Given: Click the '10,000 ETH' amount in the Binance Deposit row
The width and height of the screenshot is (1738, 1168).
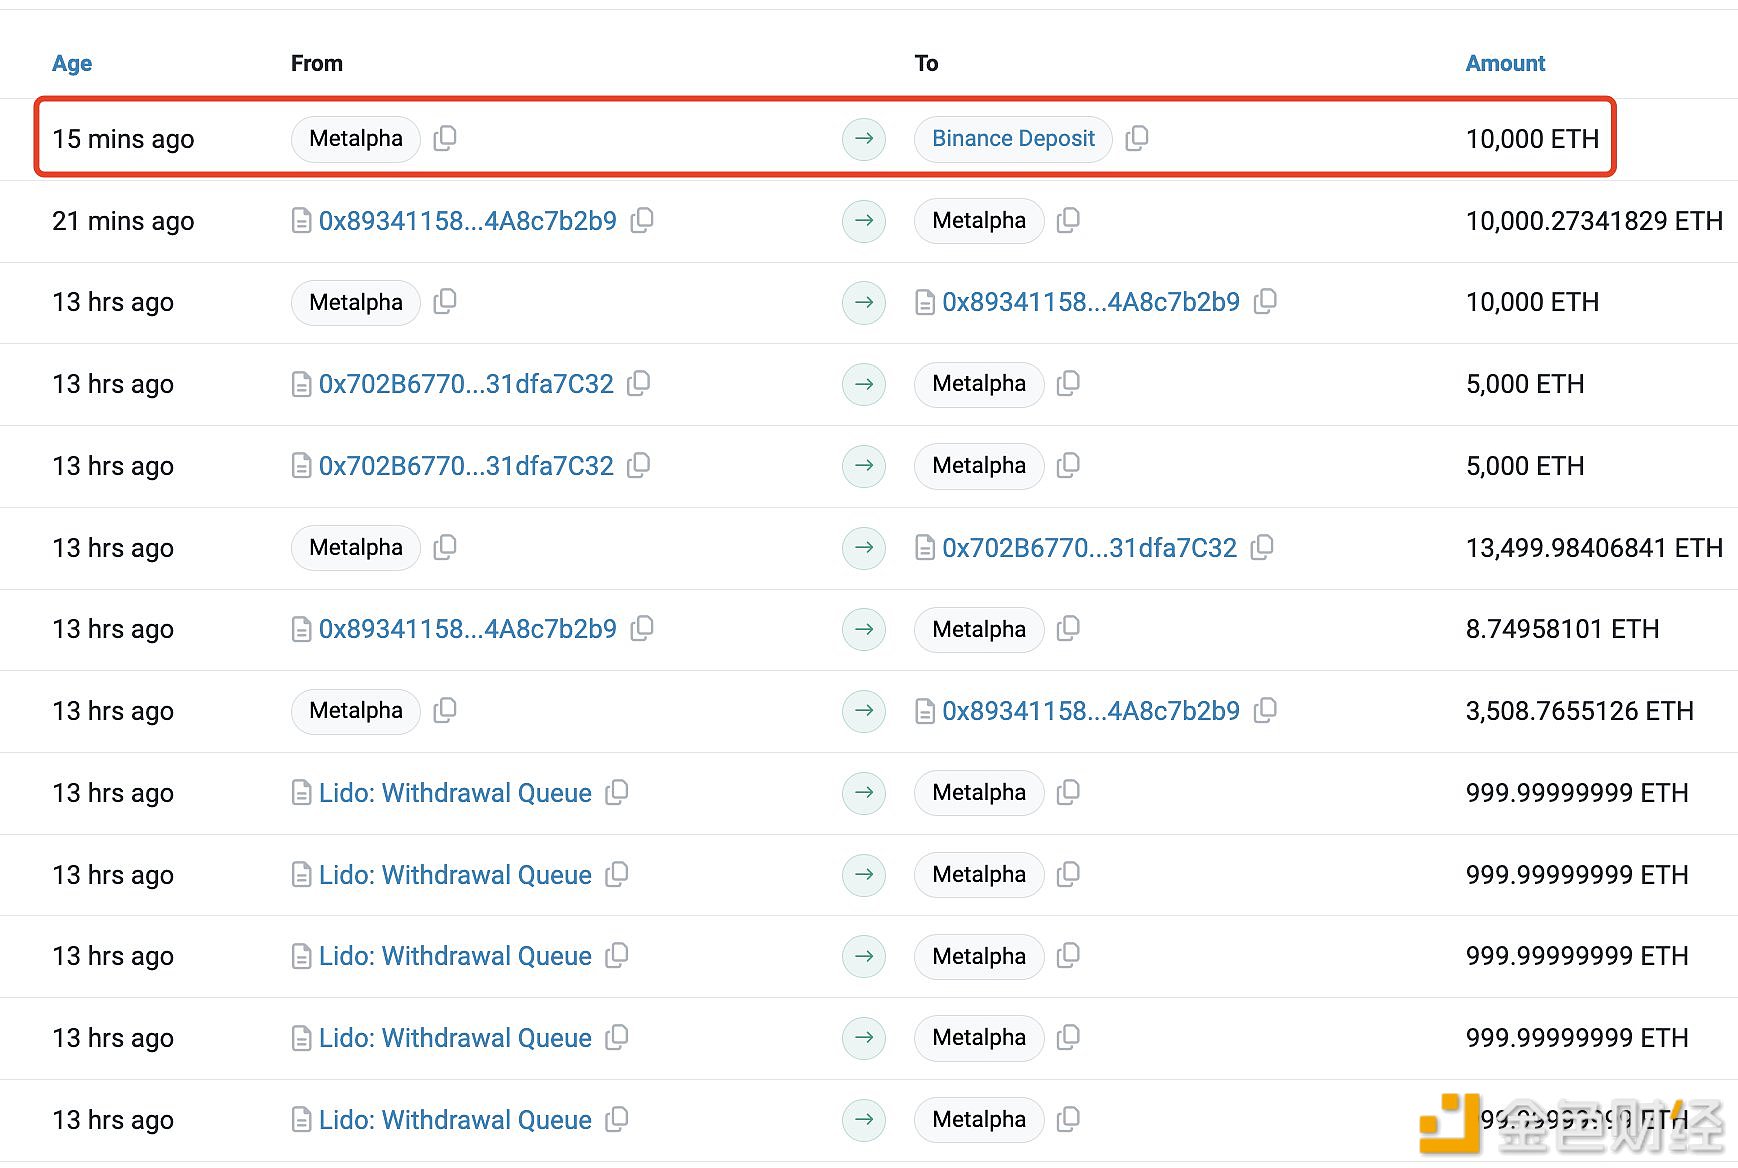Looking at the screenshot, I should coord(1532,139).
